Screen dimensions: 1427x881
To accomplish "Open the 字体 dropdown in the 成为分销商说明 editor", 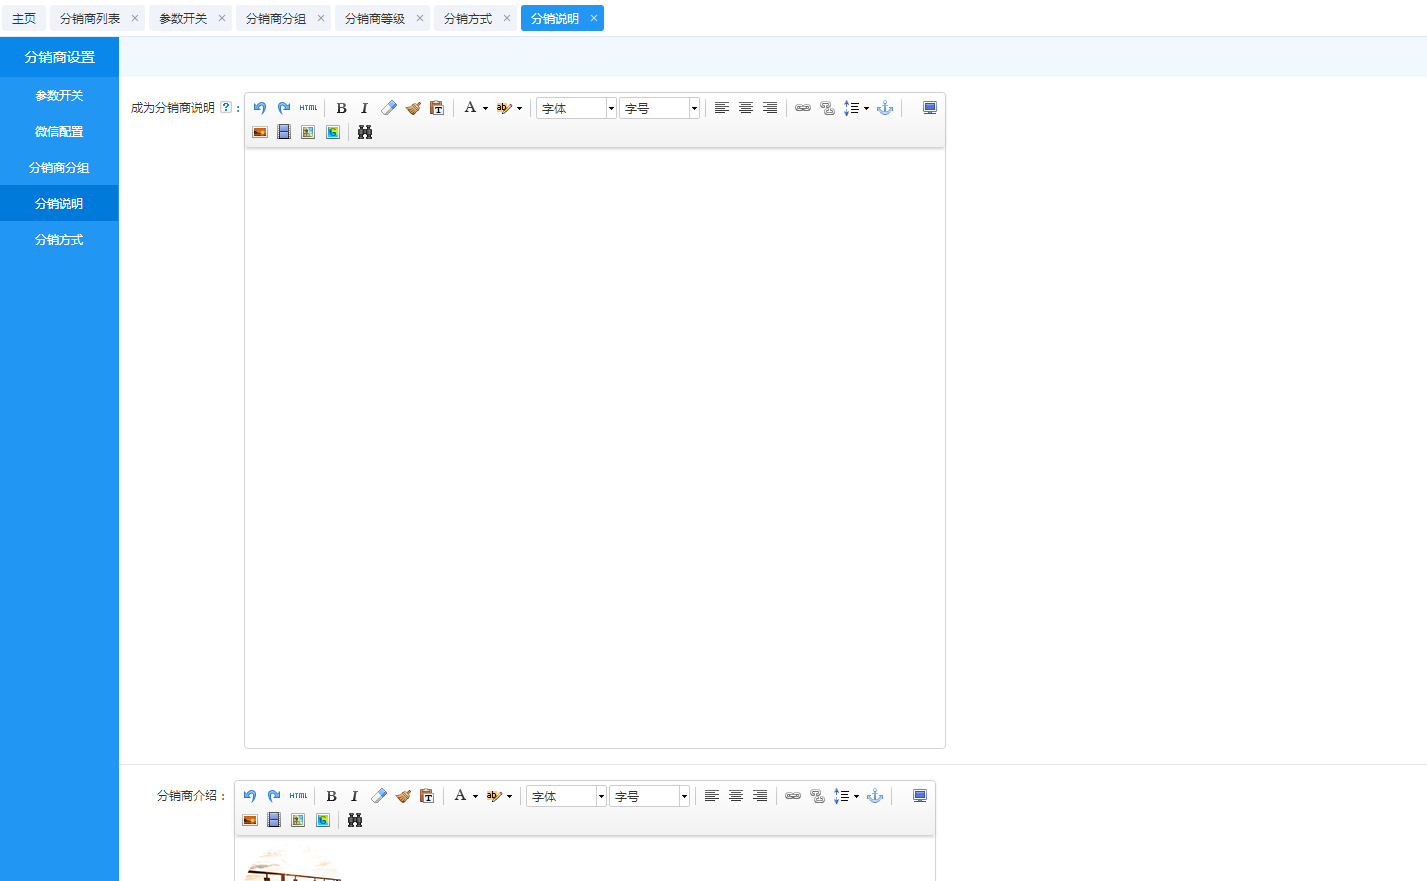I will (576, 108).
